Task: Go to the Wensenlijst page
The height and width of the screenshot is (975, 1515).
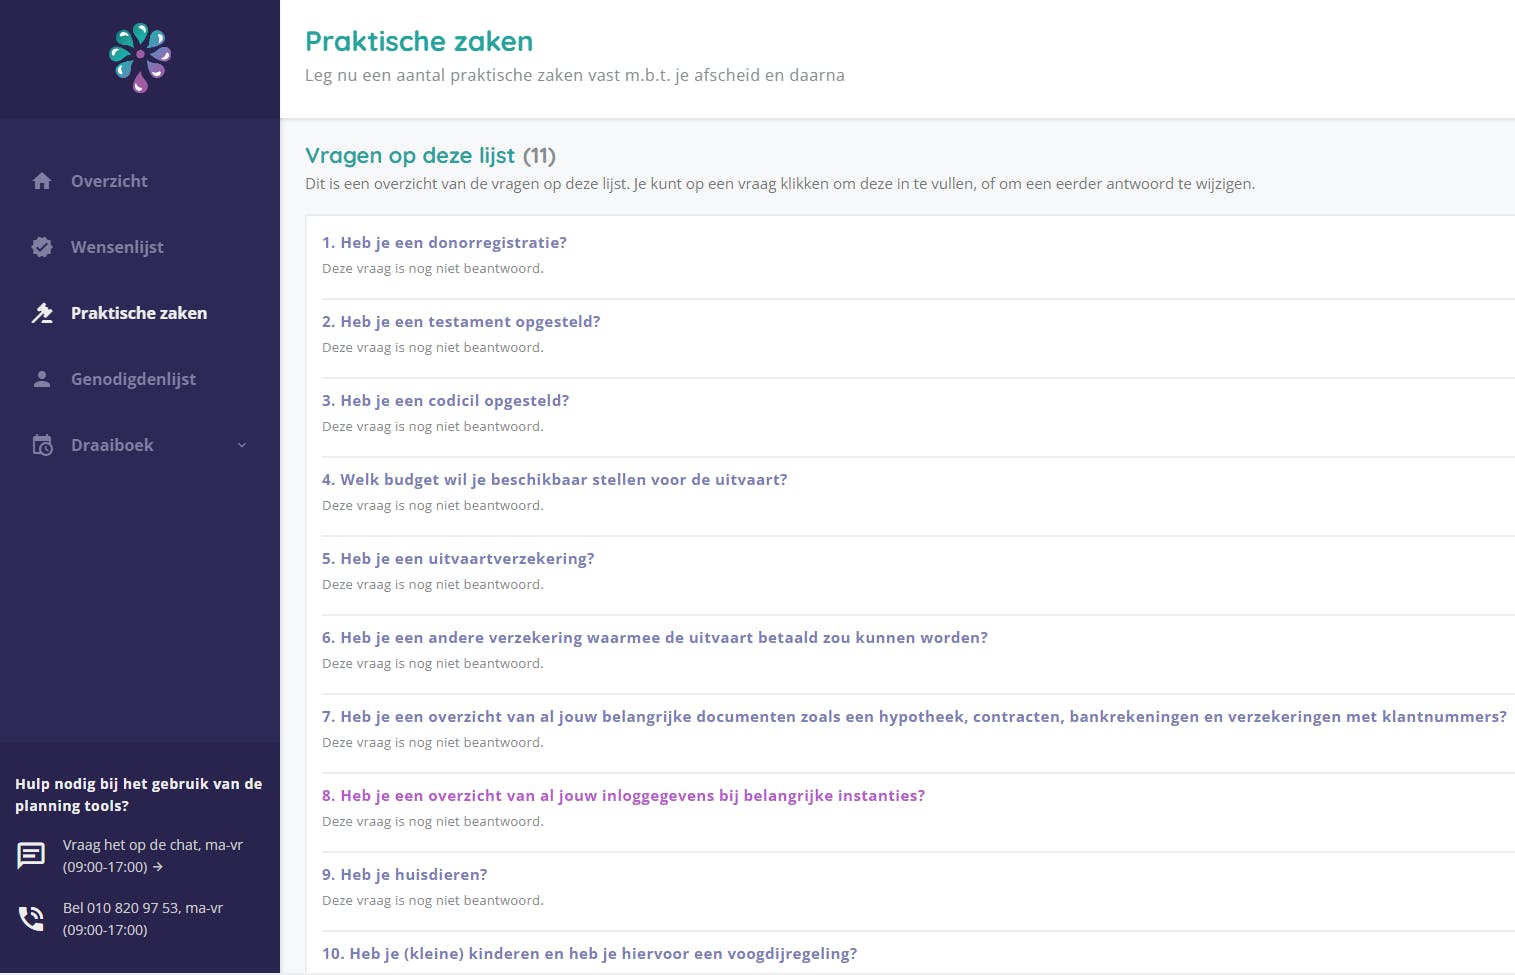Action: 117,247
